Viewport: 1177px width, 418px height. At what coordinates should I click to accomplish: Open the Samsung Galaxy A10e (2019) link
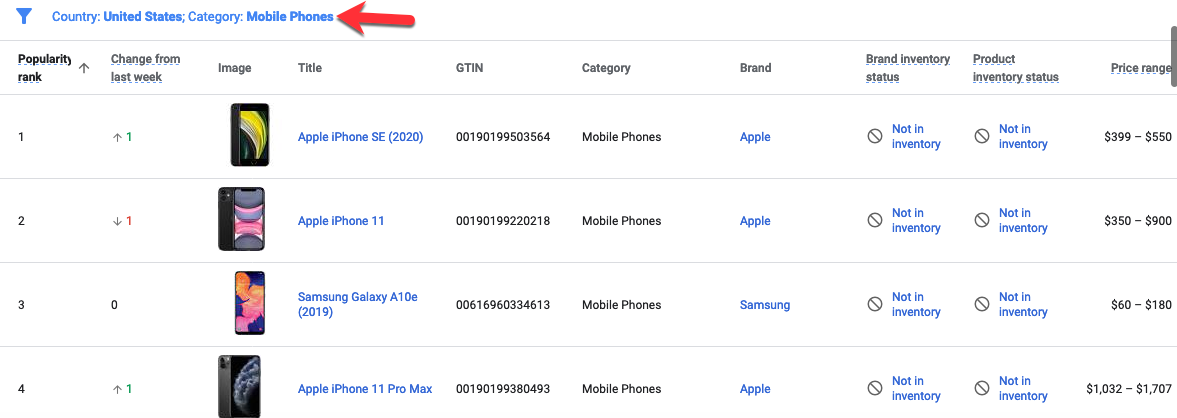357,305
